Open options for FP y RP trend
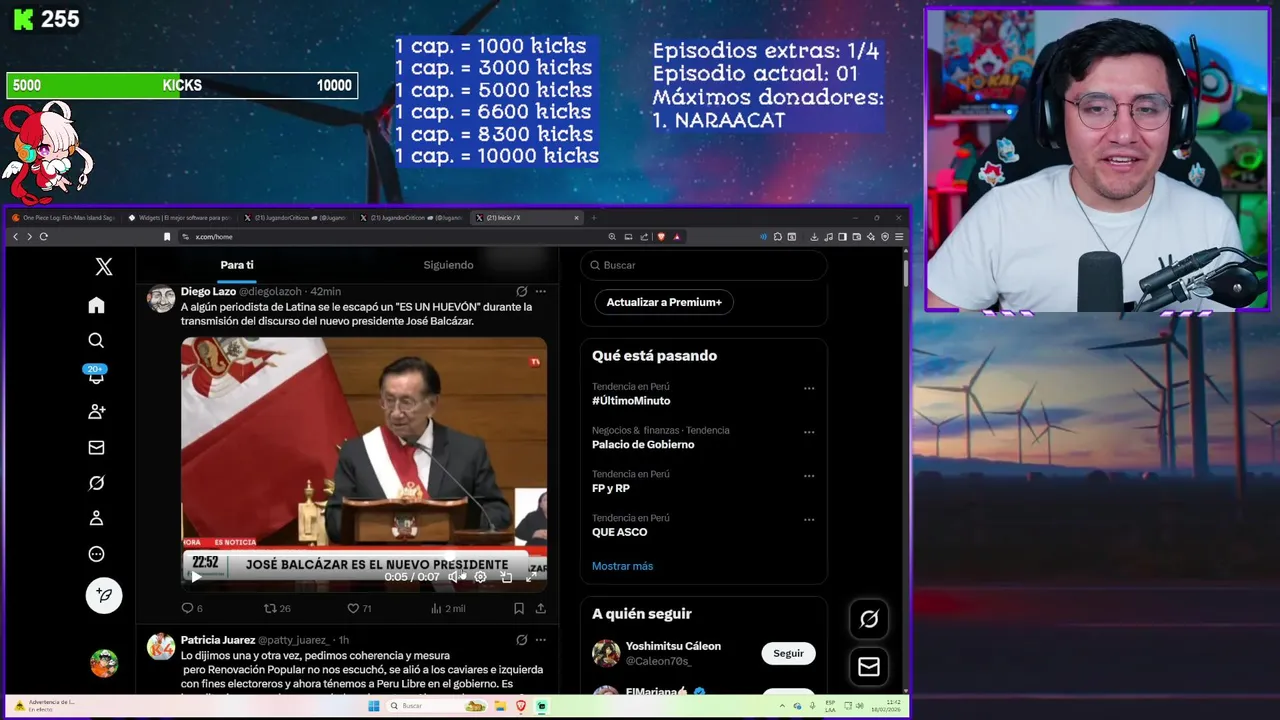Screen dimensions: 1280x720 pos(809,477)
